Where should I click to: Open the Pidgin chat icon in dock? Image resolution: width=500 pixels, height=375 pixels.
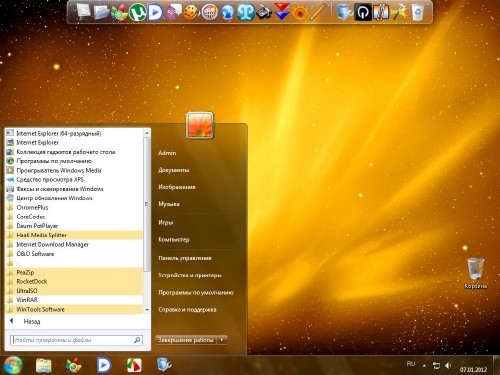click(x=173, y=13)
